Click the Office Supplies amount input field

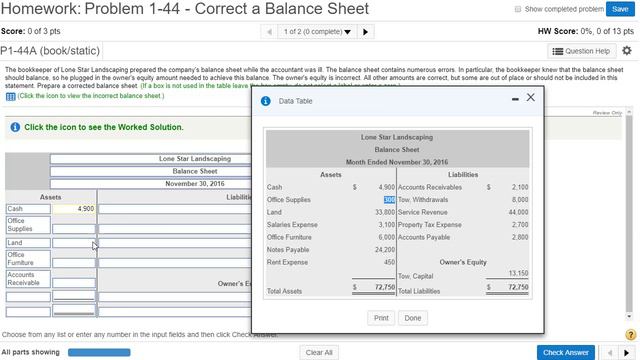click(74, 229)
